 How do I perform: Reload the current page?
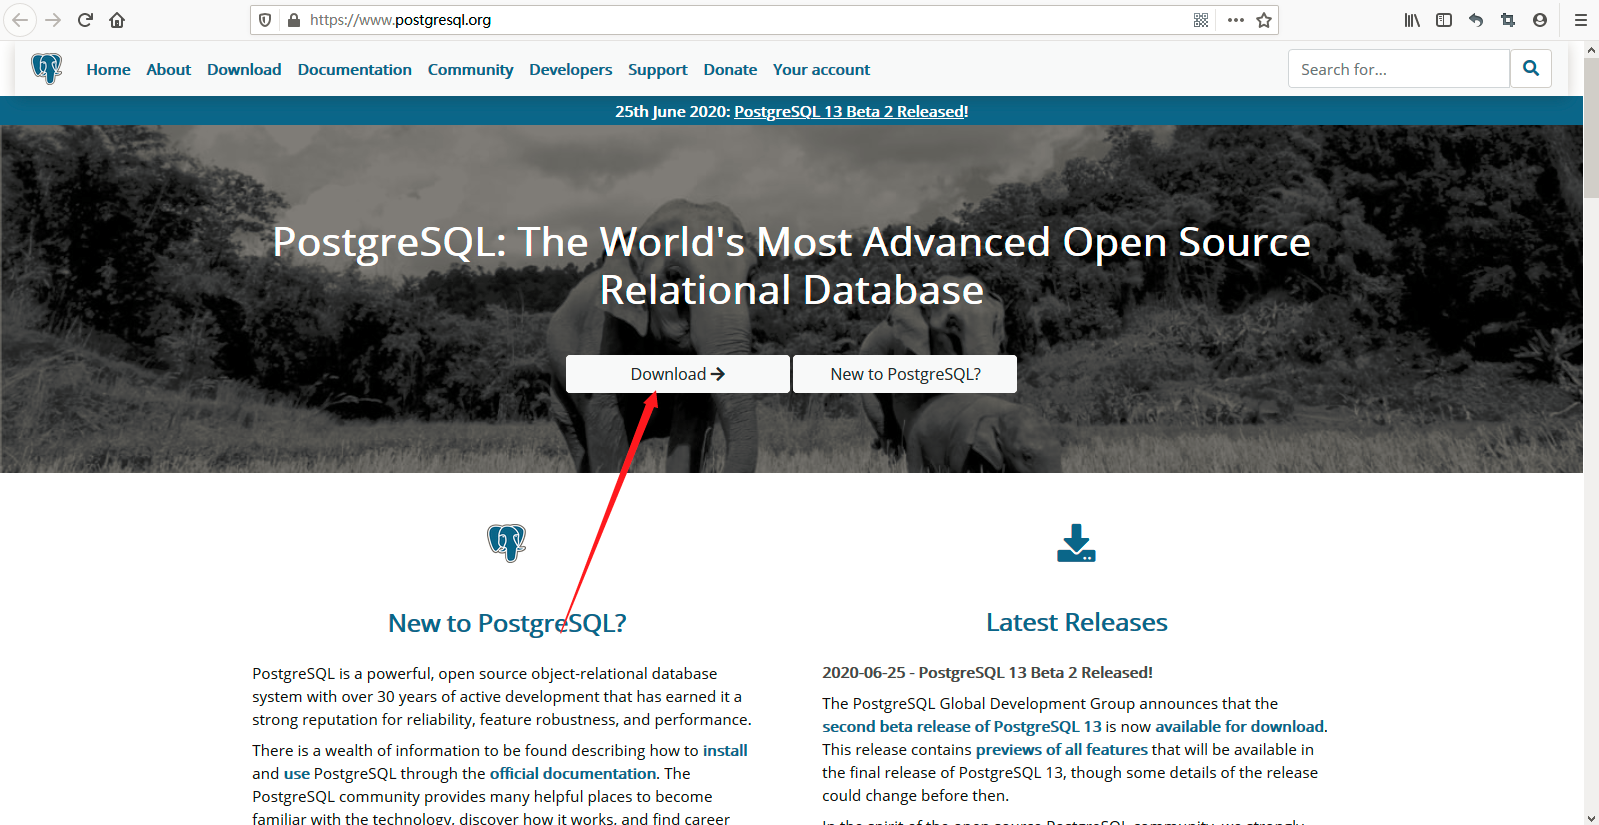pyautogui.click(x=86, y=20)
